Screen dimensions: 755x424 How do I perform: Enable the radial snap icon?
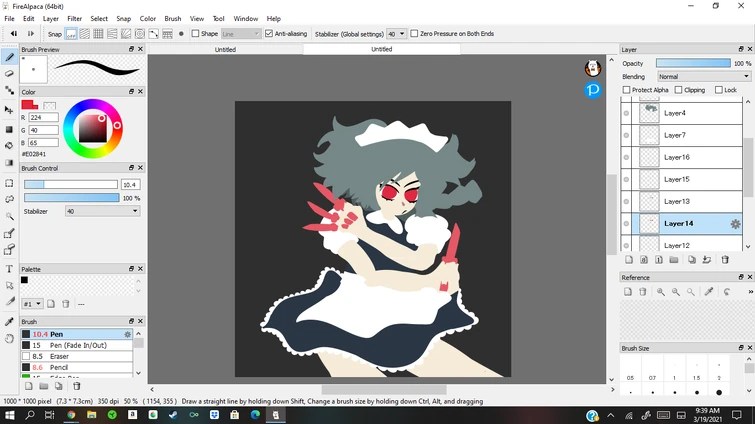pos(126,34)
